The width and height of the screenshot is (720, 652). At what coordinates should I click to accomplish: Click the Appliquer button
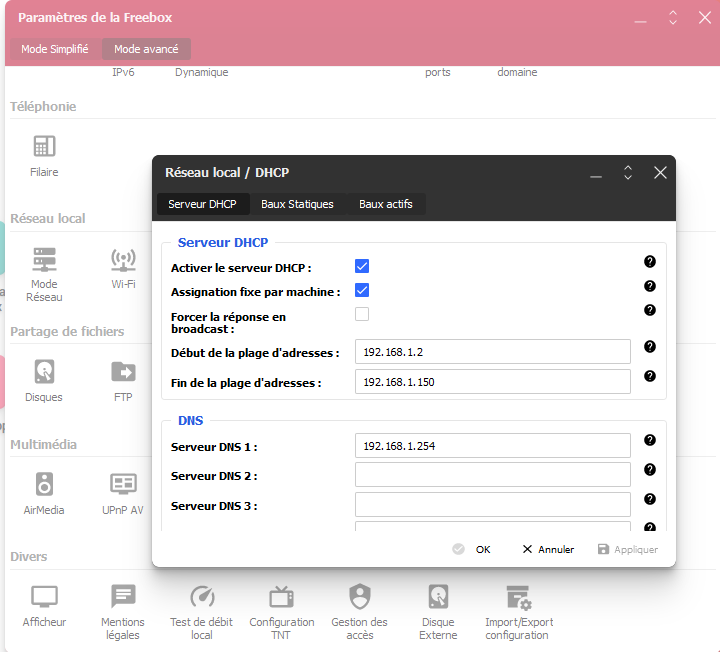coord(628,549)
